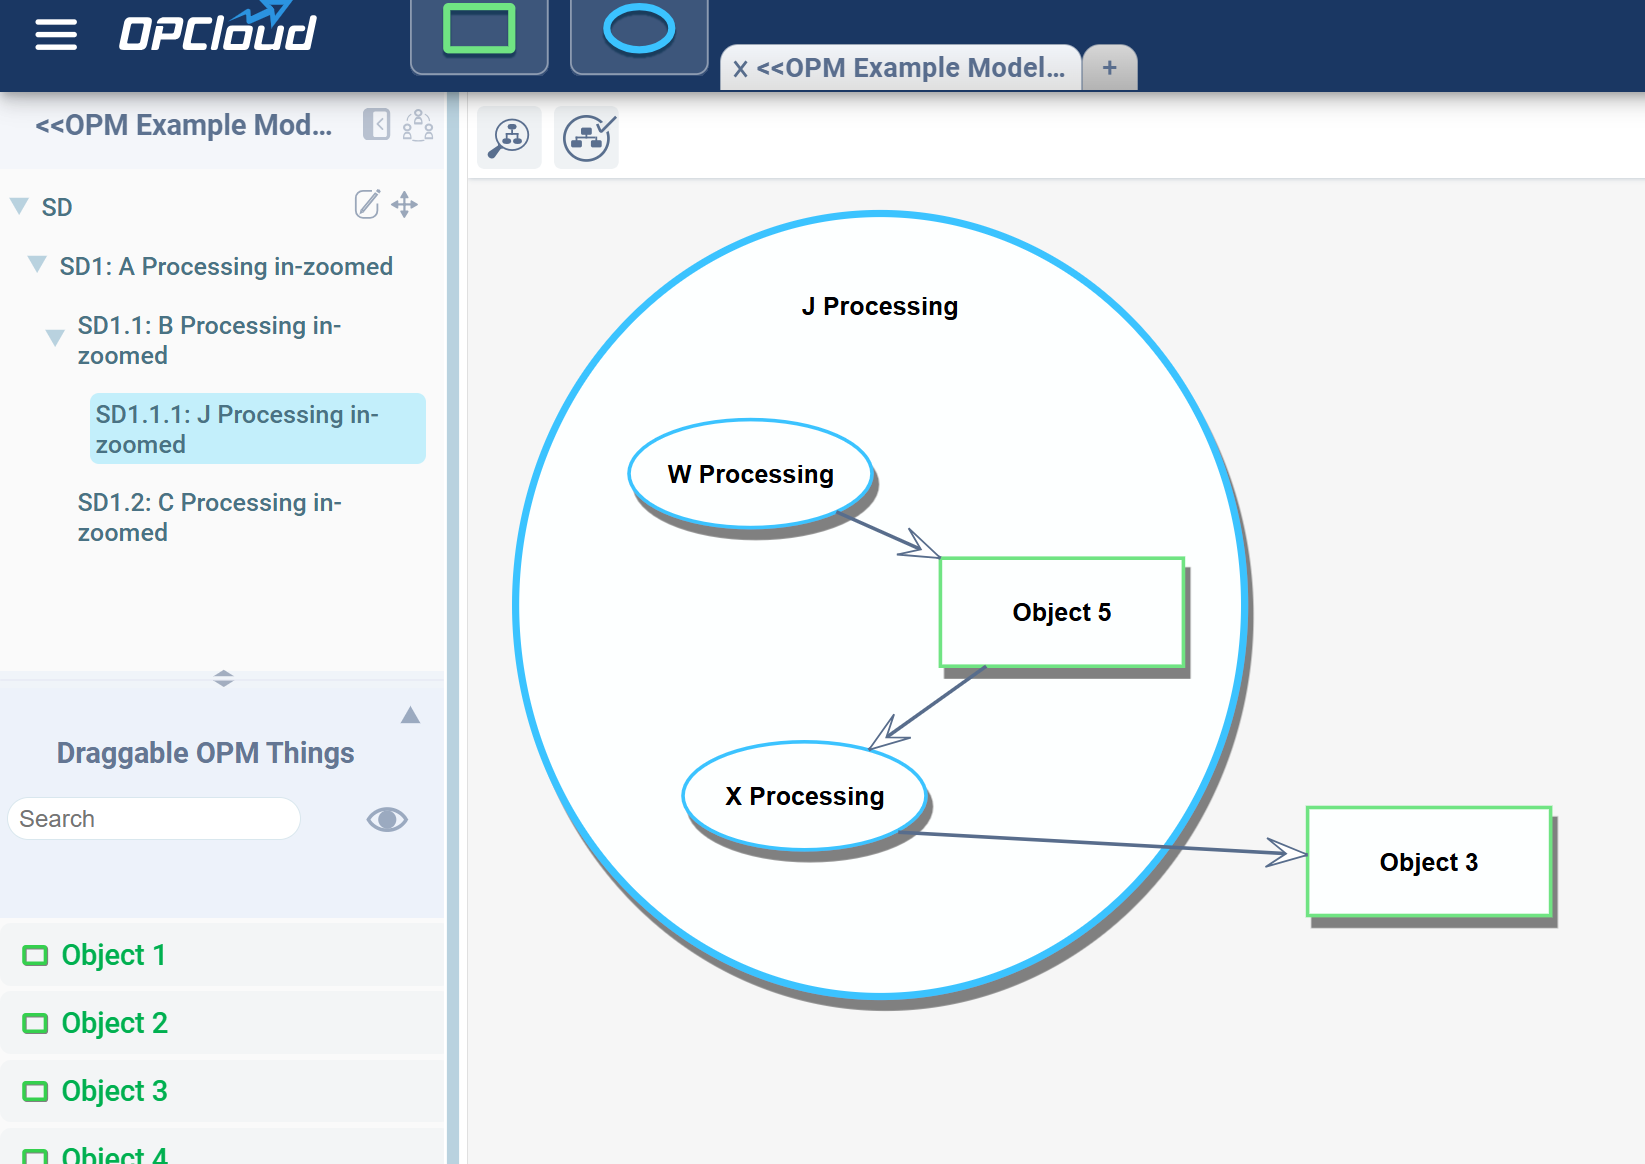Click the panel resize divider handle
Screen dimensions: 1645x1164
[x=223, y=678]
